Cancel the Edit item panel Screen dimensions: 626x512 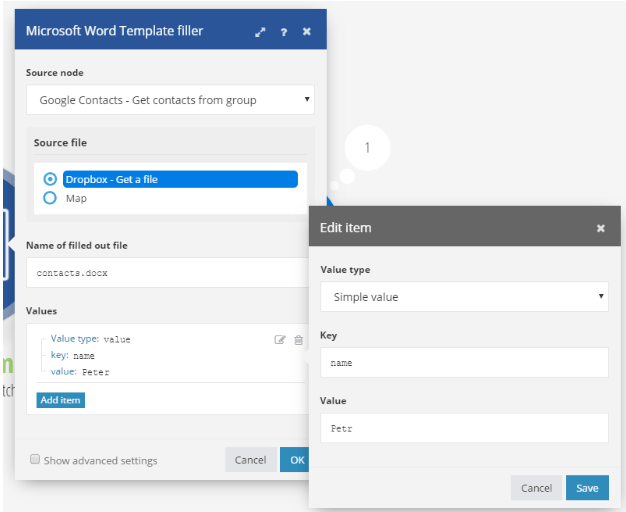coord(536,488)
